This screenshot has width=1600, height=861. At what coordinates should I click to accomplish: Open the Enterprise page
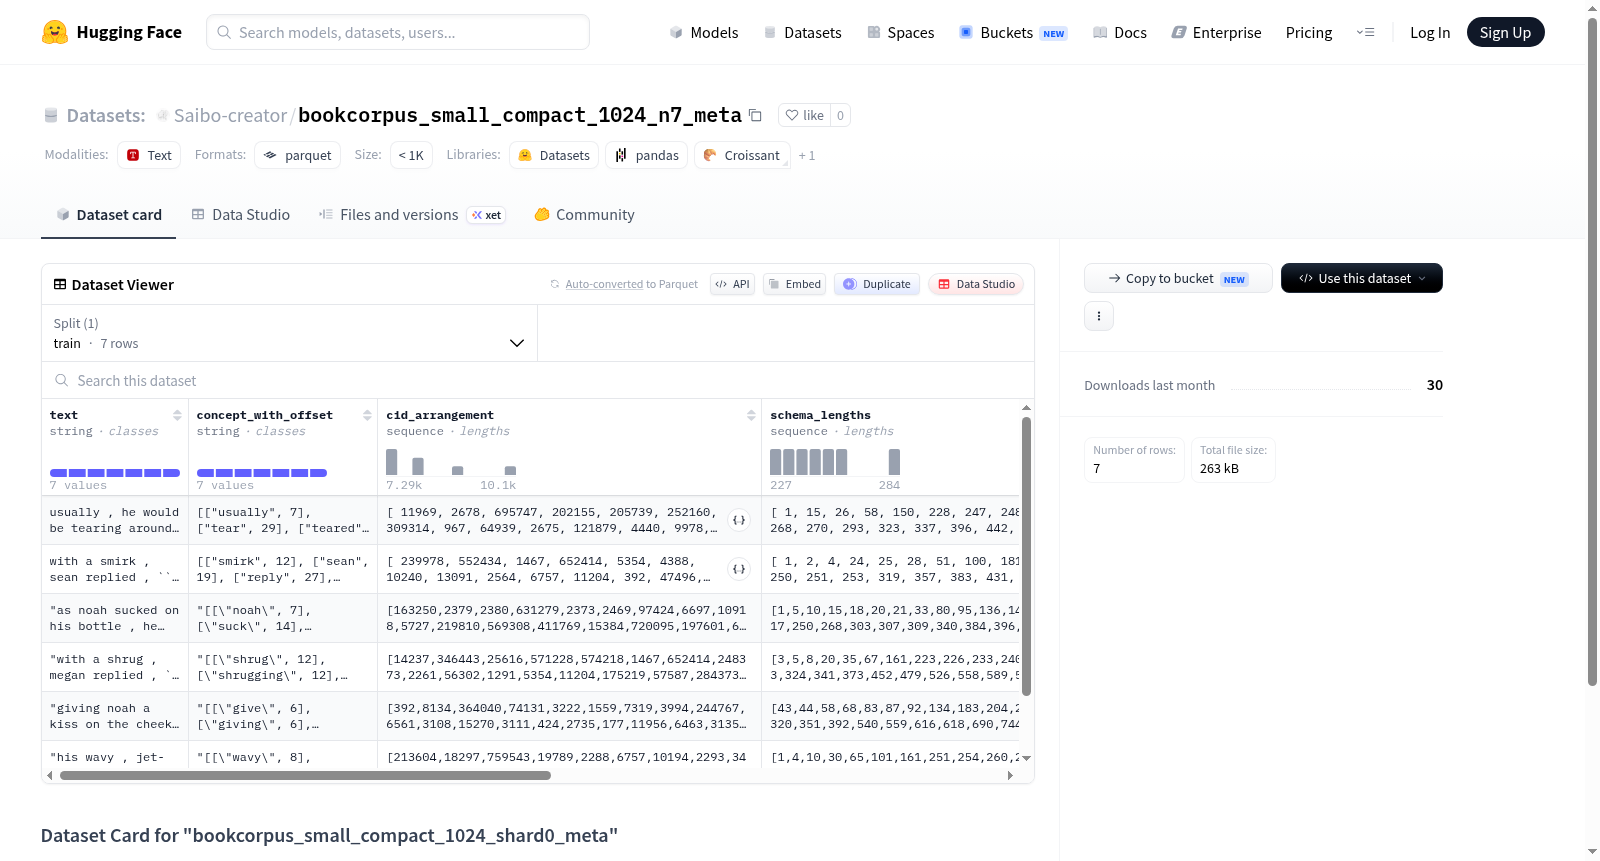(1216, 32)
